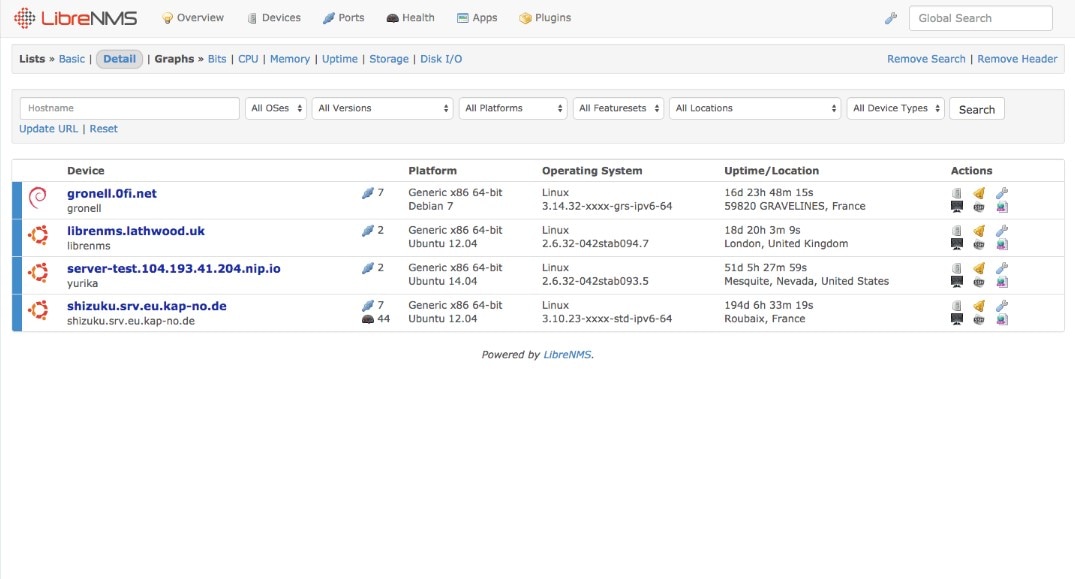Click view device icon for shizuku.srv.eu.kap-no.de
Viewport: 1075px width, 579px height.
(x=957, y=305)
